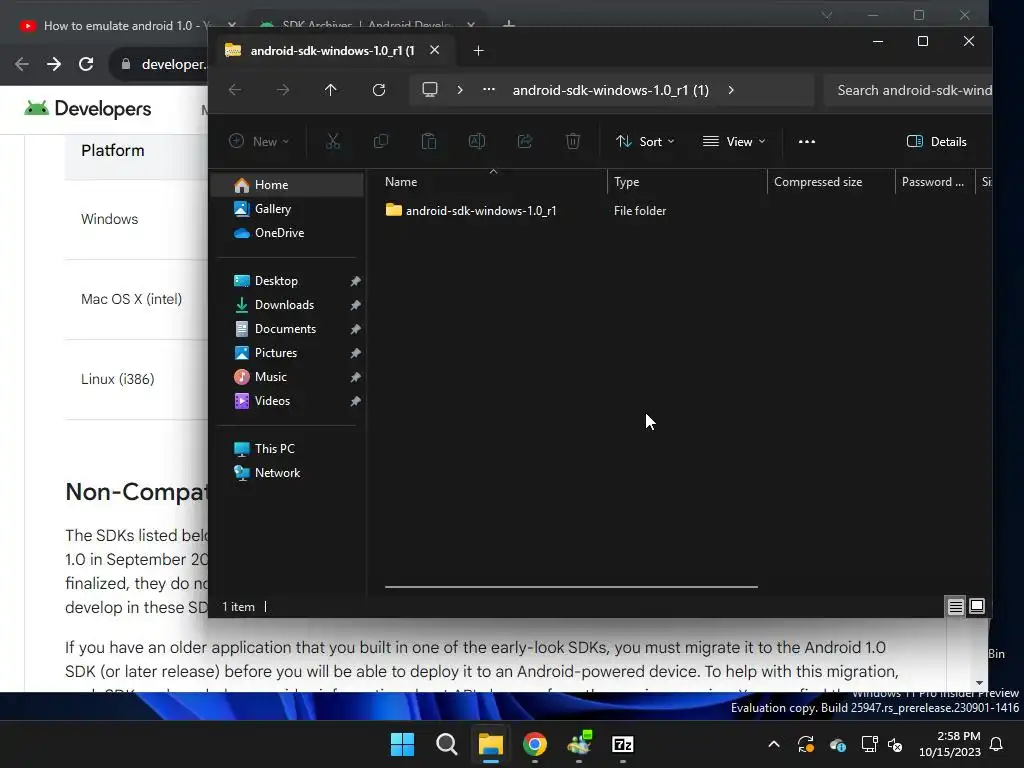Image resolution: width=1024 pixels, height=768 pixels.
Task: Switch to the YouTube 'How to emulate android' tab
Action: point(124,25)
